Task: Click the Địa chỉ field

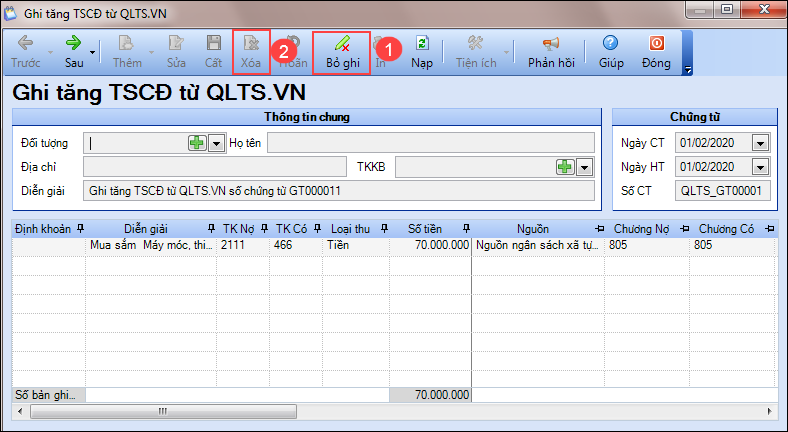Action: click(215, 167)
